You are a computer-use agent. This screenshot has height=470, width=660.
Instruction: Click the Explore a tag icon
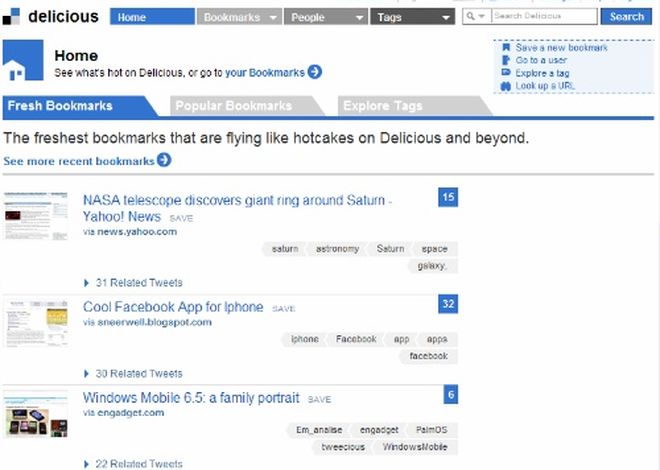(506, 72)
